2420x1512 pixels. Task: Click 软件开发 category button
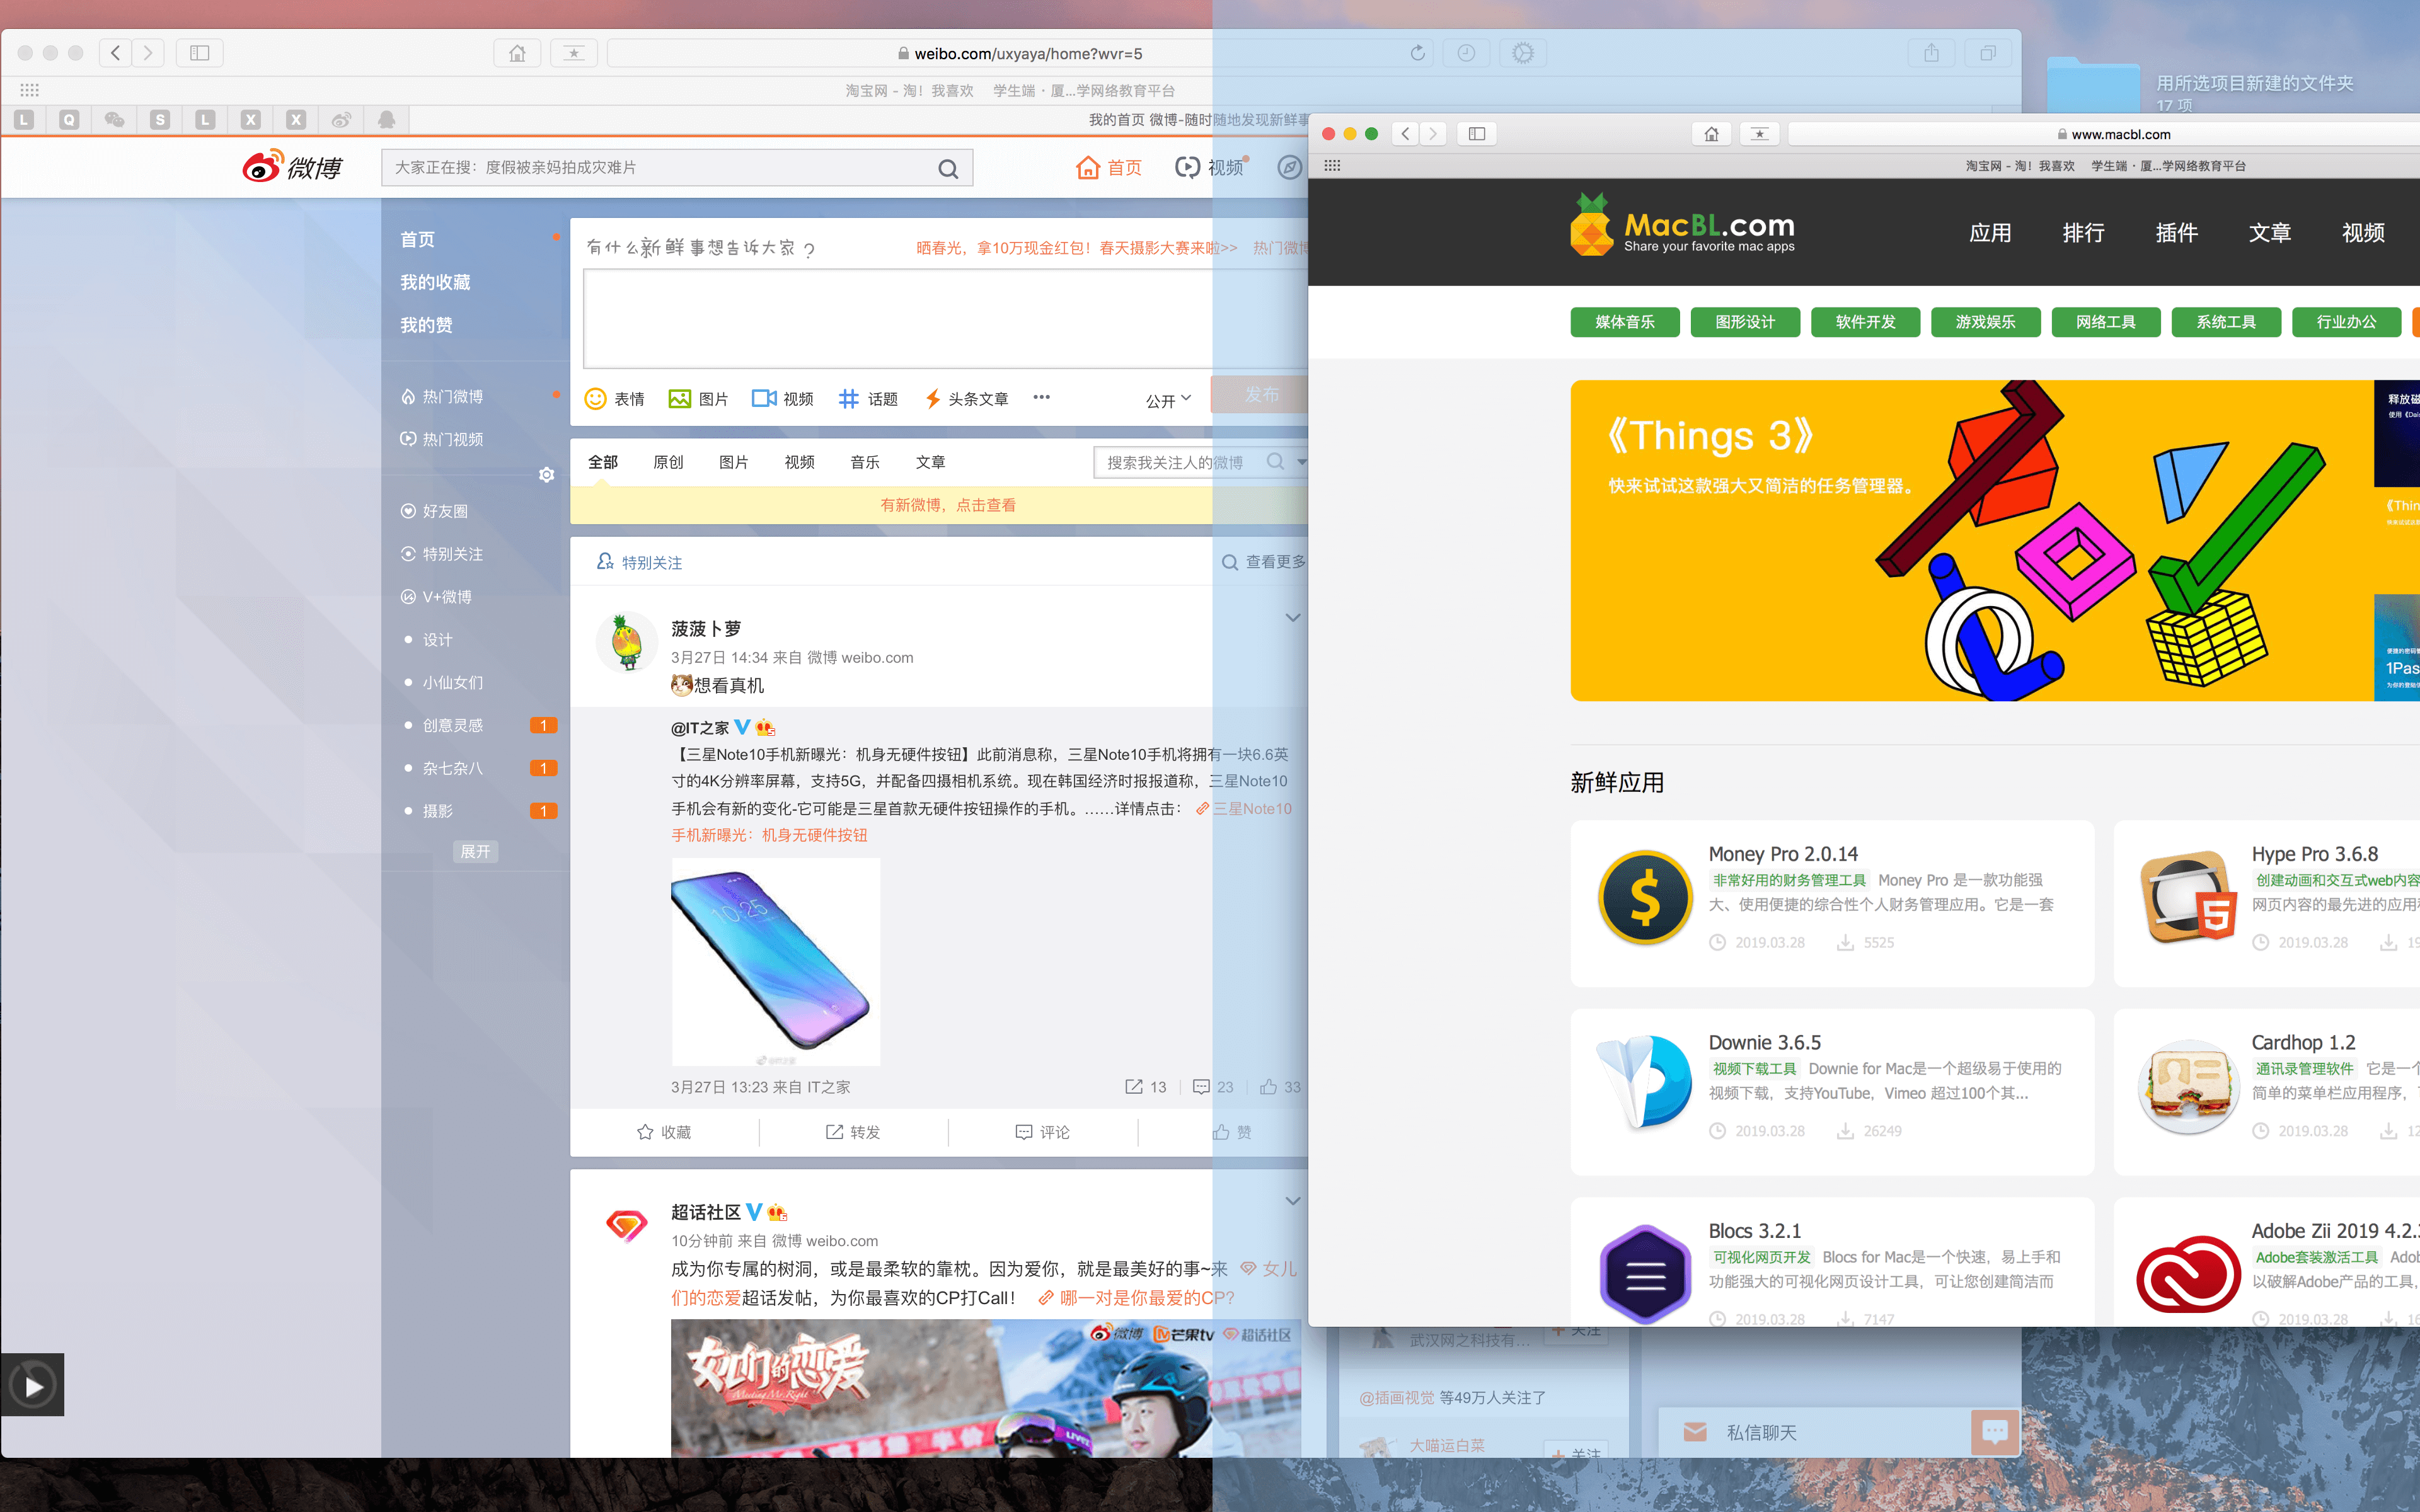tap(1865, 322)
